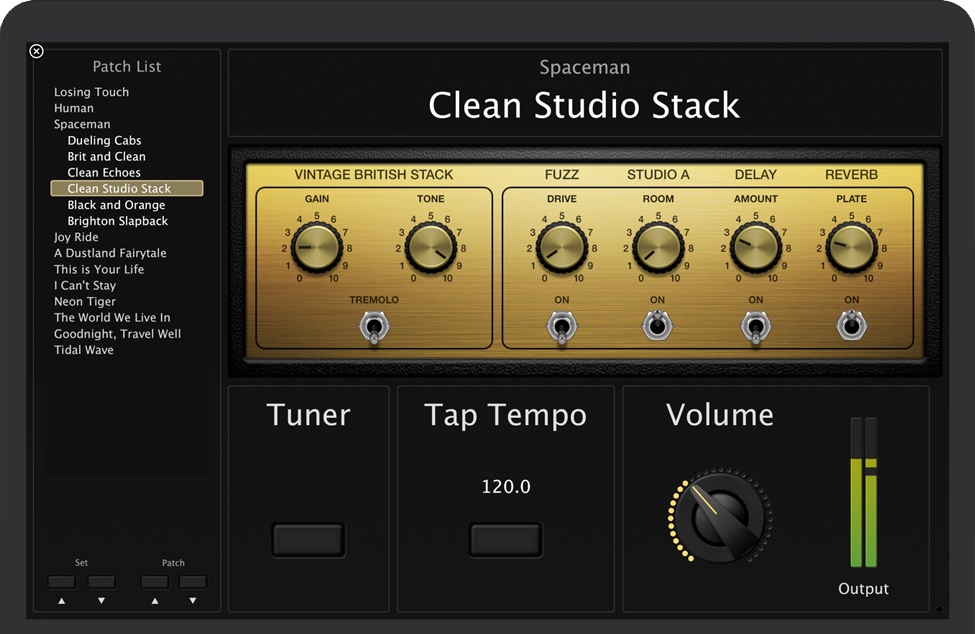Choose the Brighton Slapback patch
The height and width of the screenshot is (634, 975).
117,221
